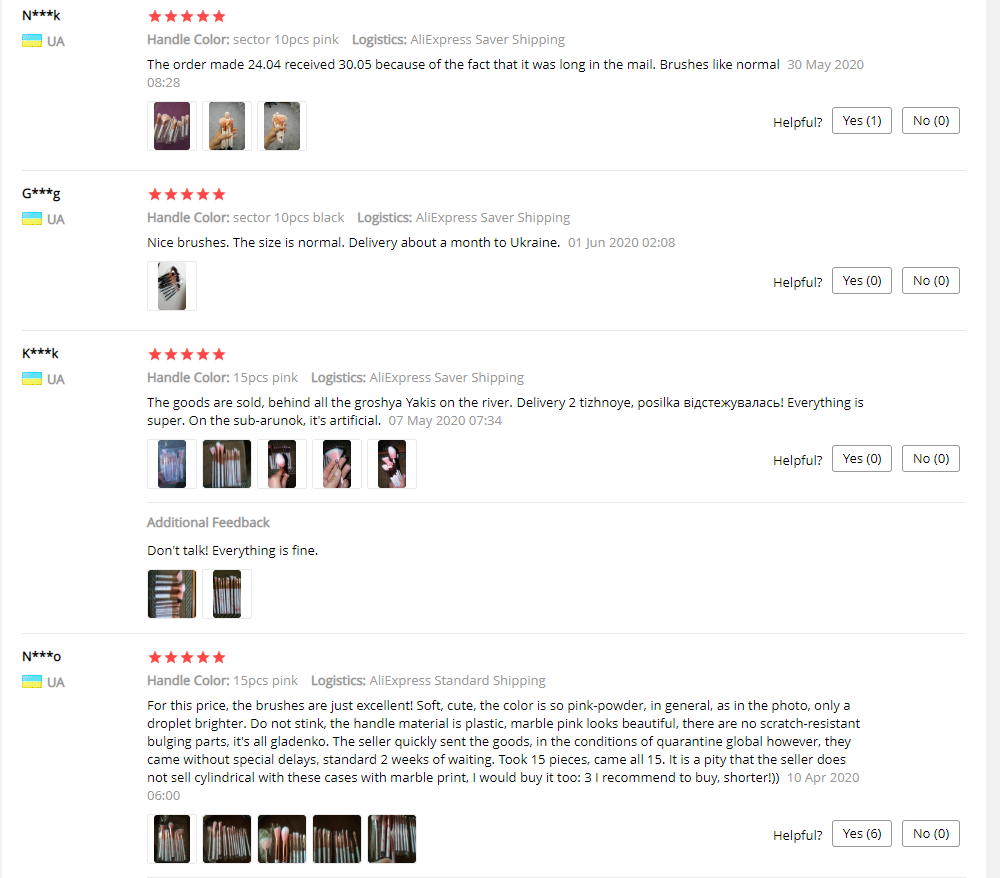The width and height of the screenshot is (1000, 878).
Task: Click Yes (1) helpful on N***k's review
Action: click(862, 121)
